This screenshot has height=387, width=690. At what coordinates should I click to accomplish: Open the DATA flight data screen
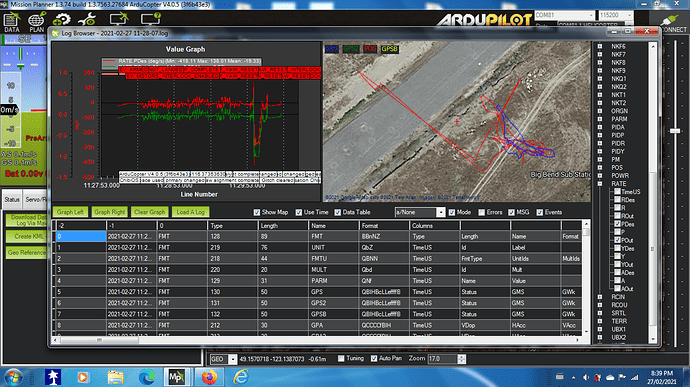(x=12, y=22)
